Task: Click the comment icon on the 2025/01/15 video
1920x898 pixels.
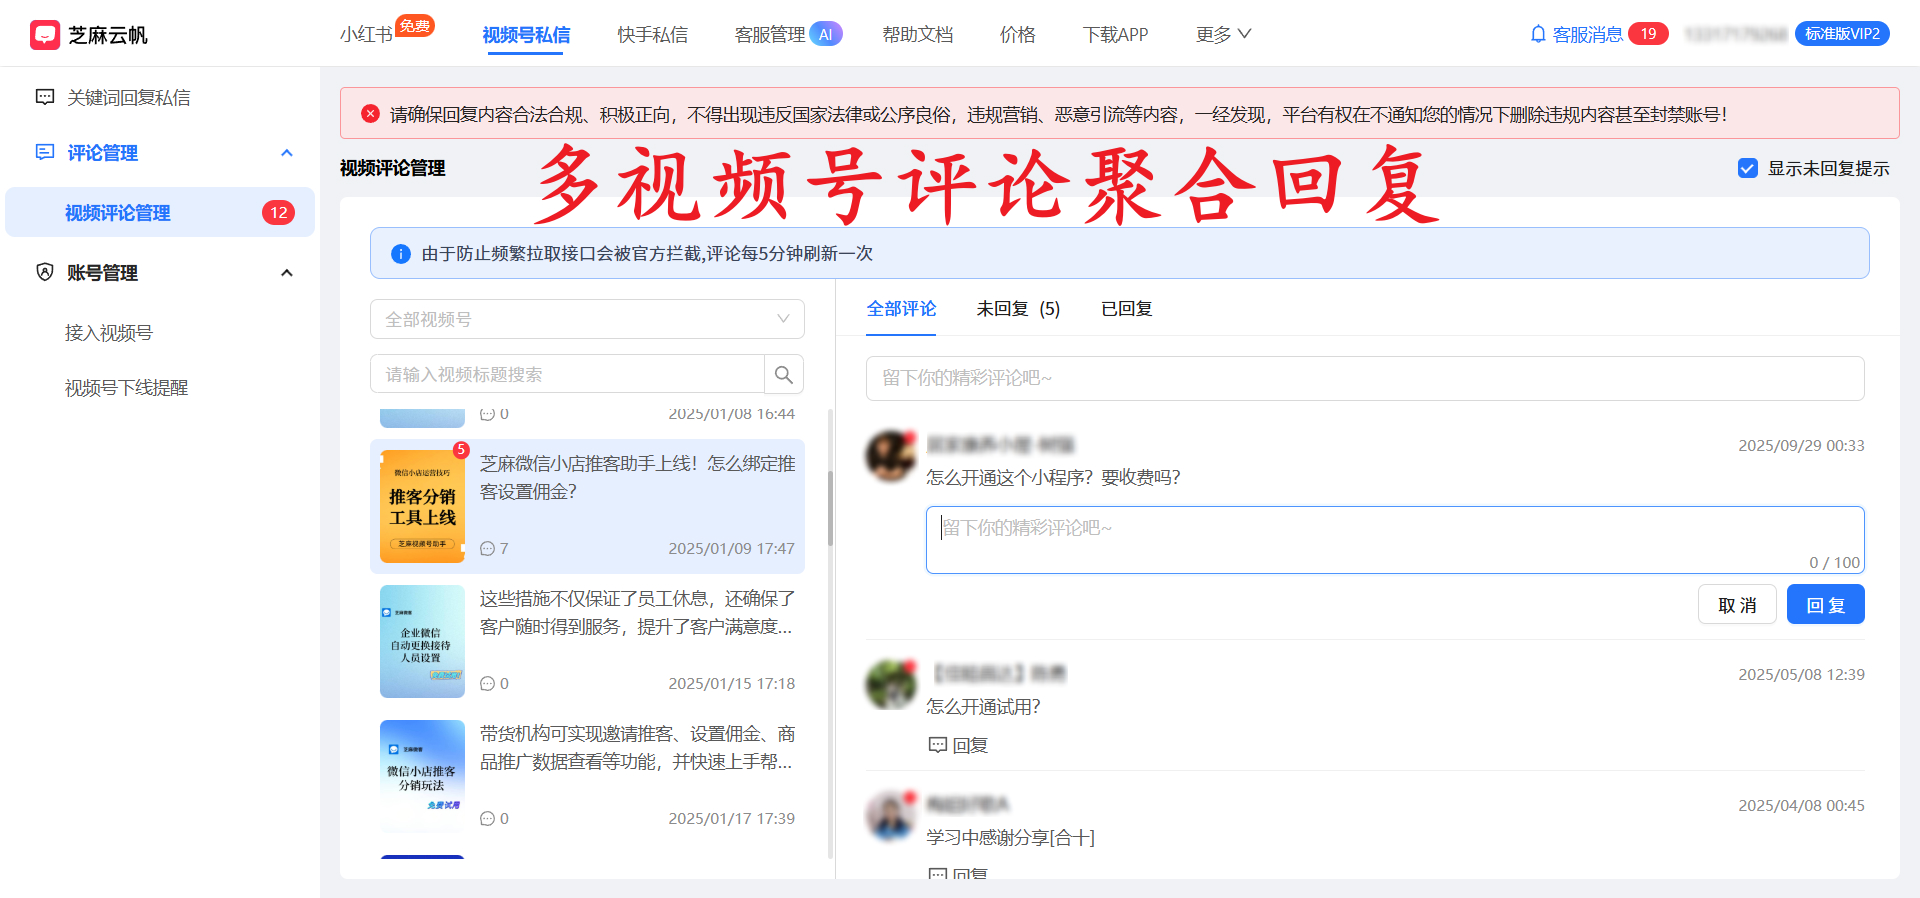Action: coord(487,683)
